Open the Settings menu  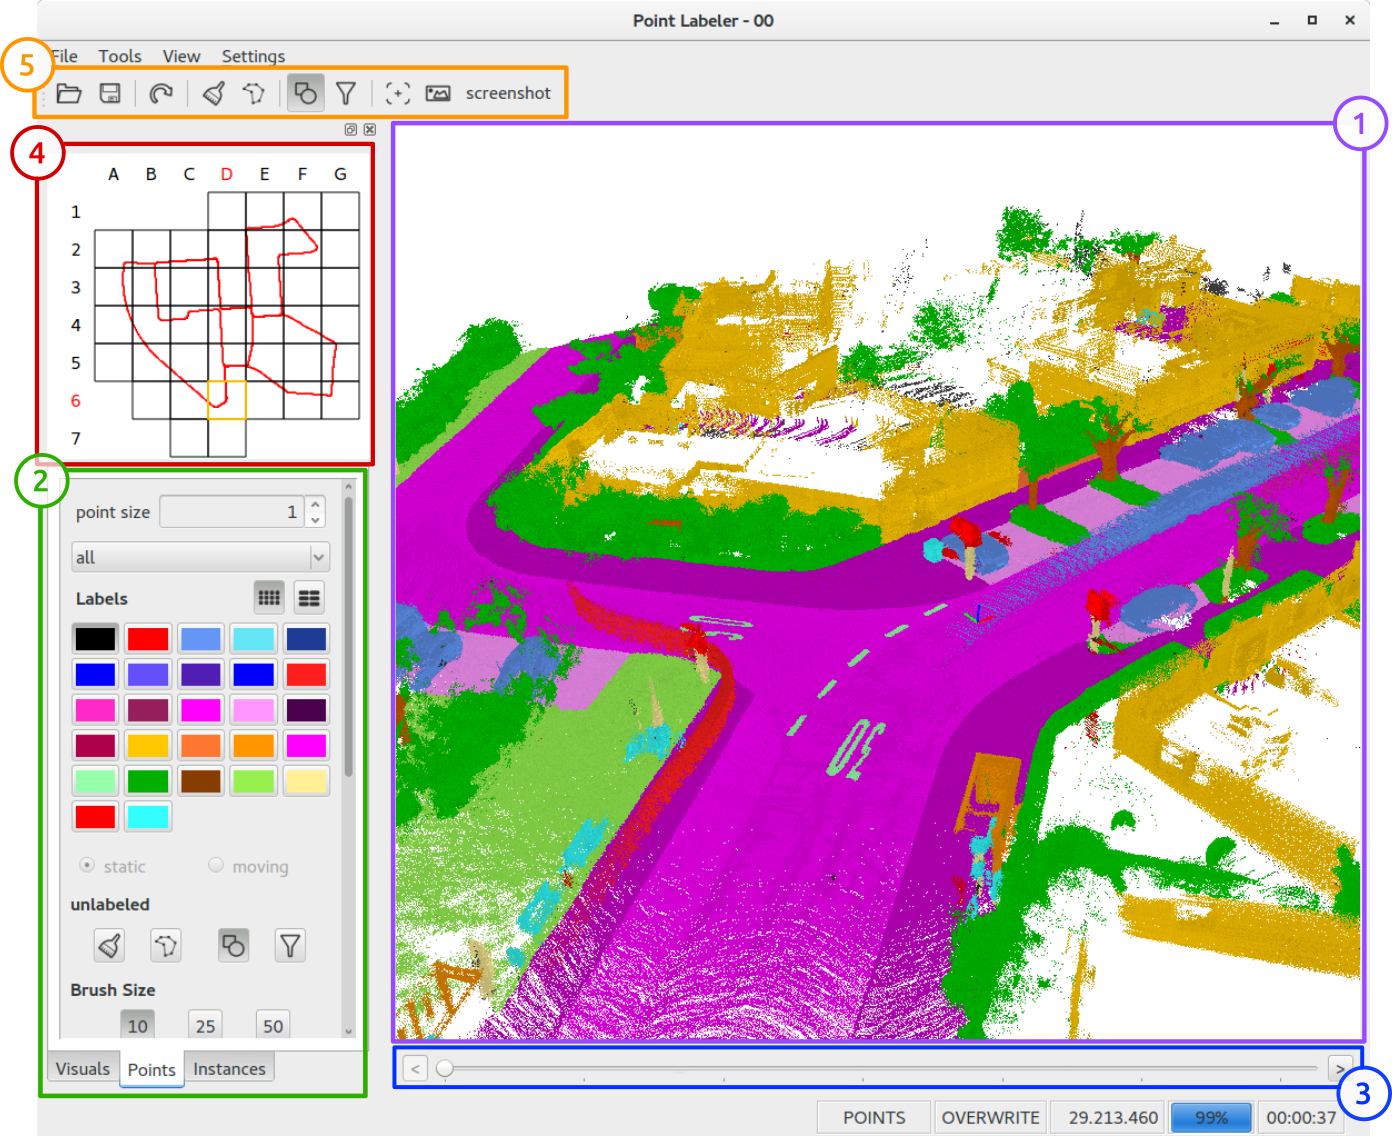(x=253, y=56)
